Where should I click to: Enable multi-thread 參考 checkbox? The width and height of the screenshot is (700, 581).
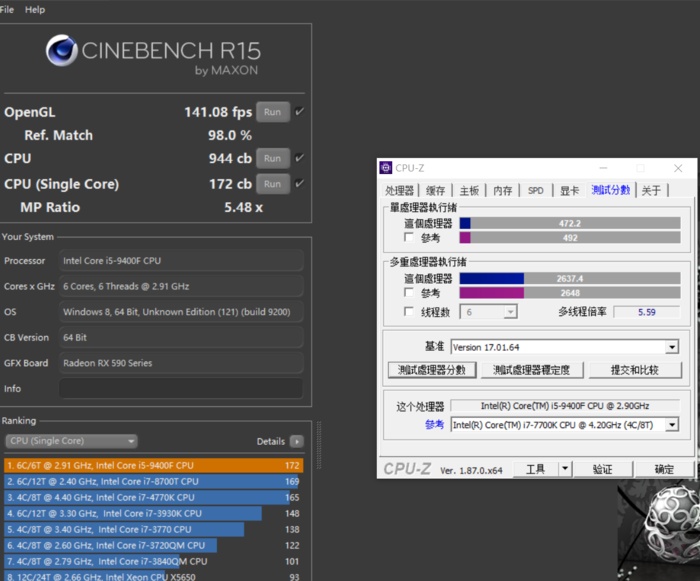(x=408, y=292)
